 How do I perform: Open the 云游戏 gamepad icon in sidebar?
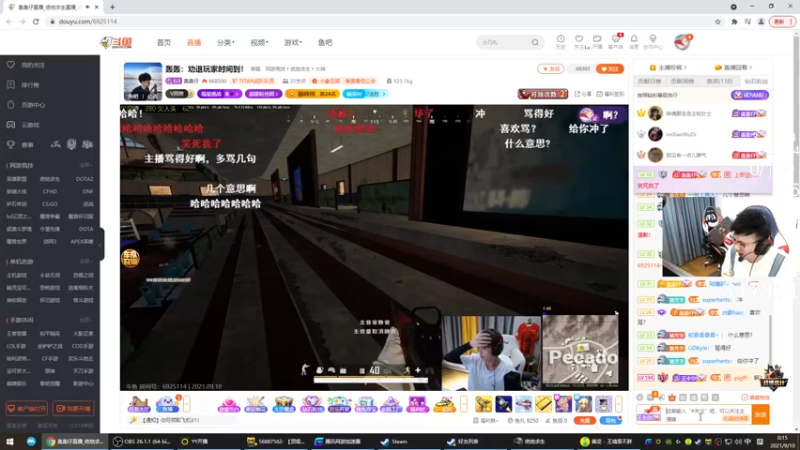(x=11, y=124)
